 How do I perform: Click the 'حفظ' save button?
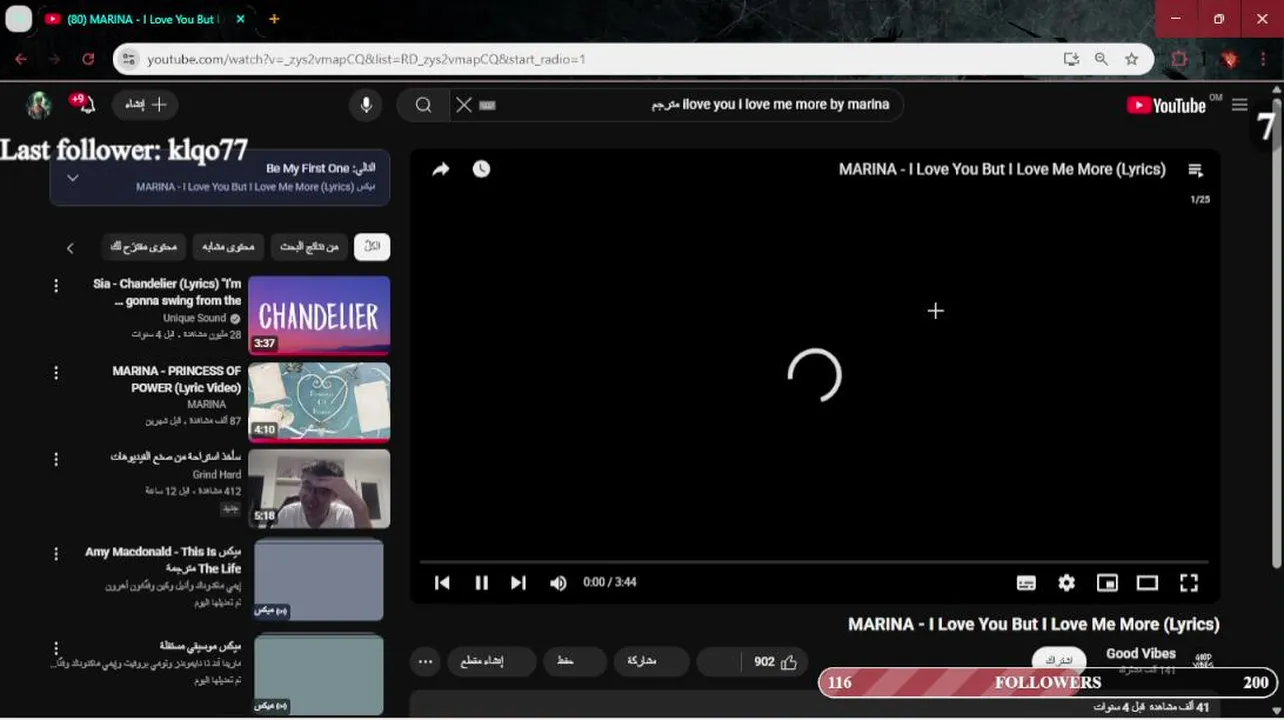(x=575, y=662)
